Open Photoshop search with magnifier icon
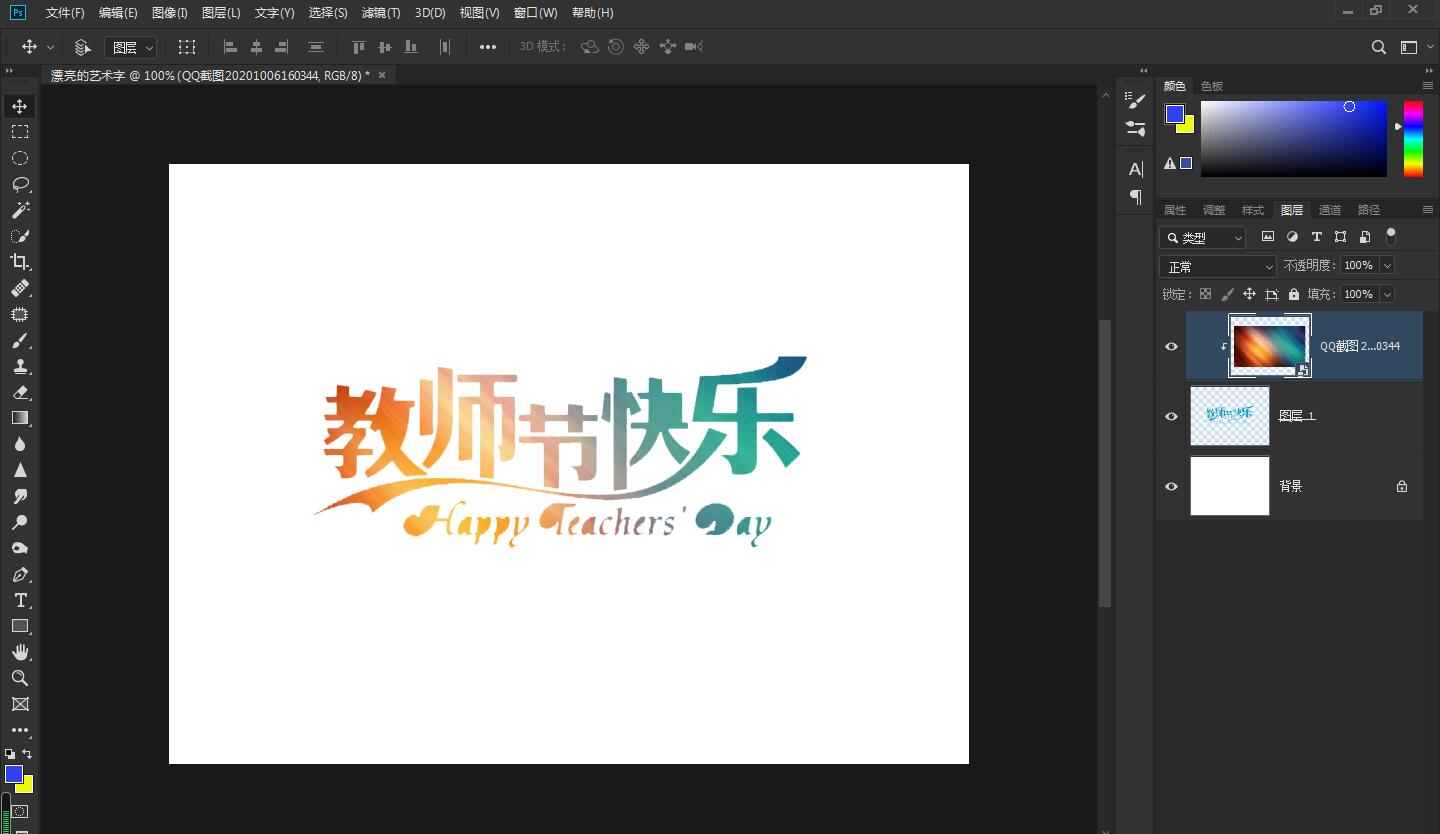 (1379, 46)
